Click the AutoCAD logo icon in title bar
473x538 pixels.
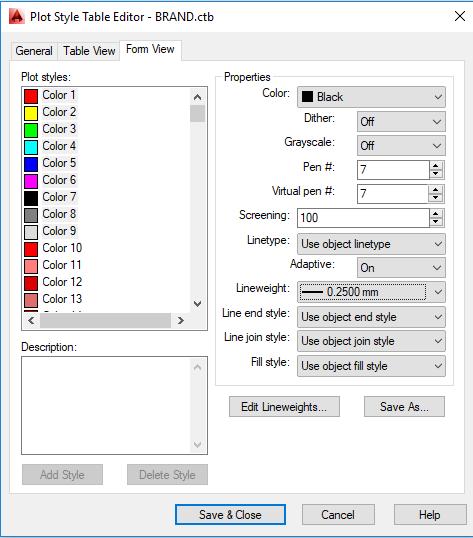coord(16,16)
